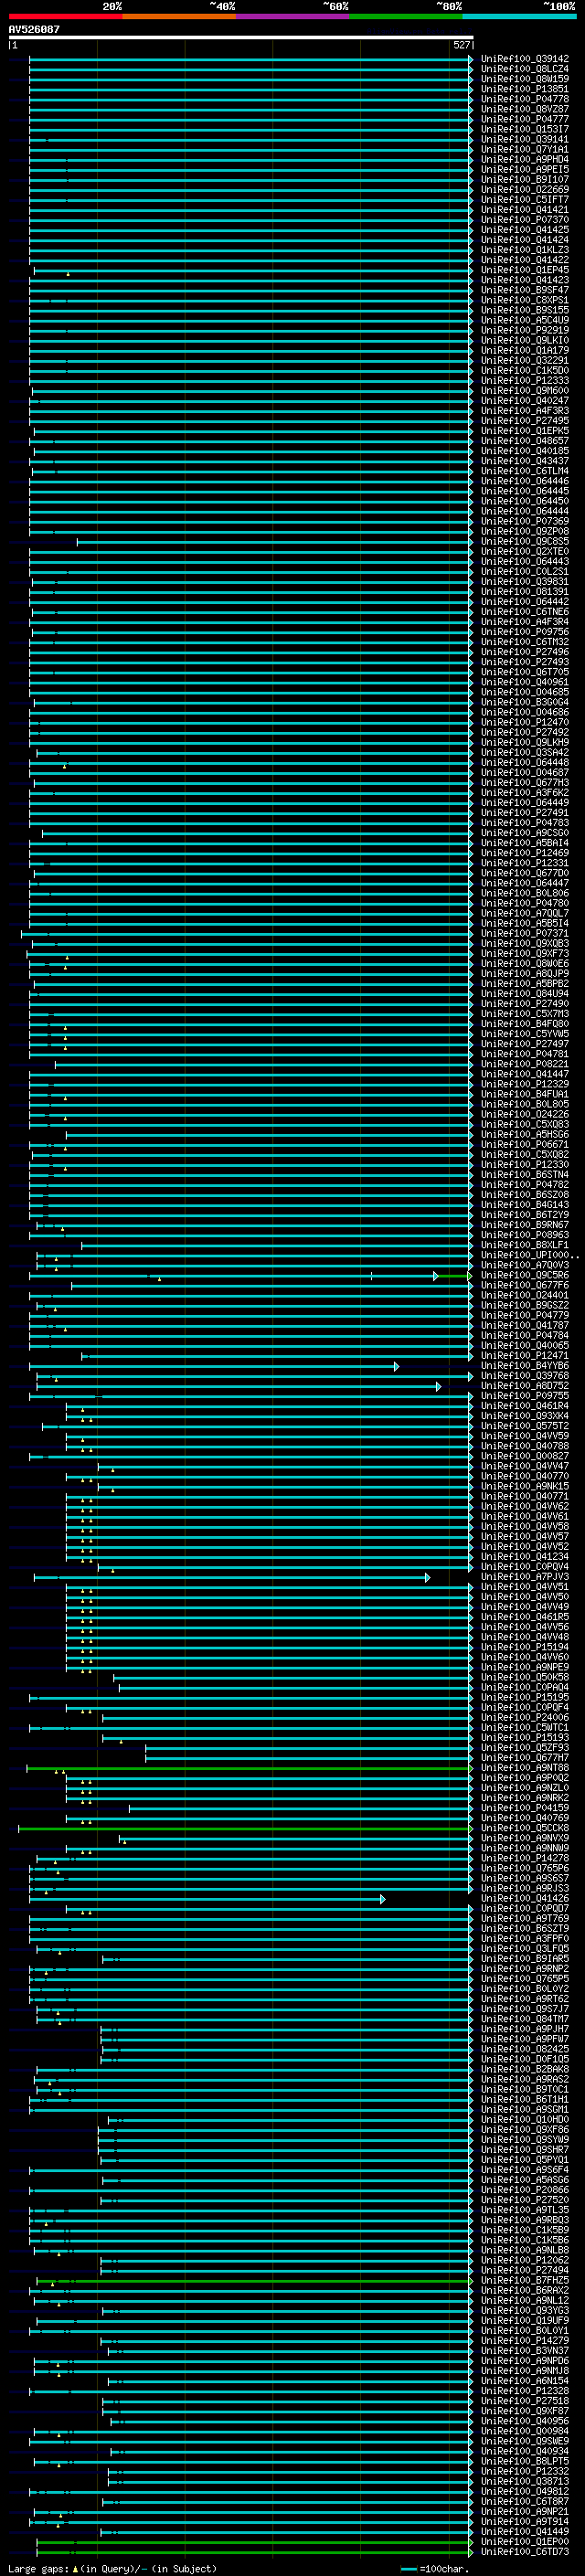Open hit UniRef100_Q8W159
This screenshot has height=2576, width=585.
point(525,79)
